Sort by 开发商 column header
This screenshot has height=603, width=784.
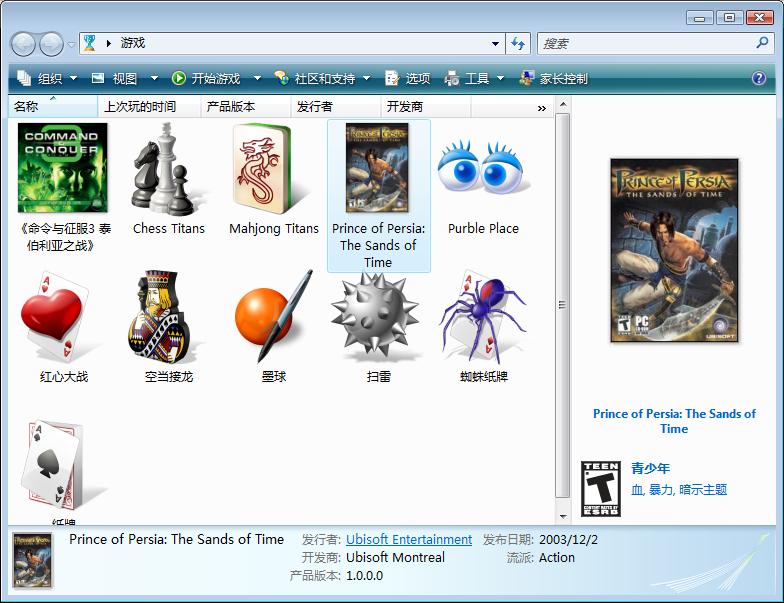(x=426, y=106)
